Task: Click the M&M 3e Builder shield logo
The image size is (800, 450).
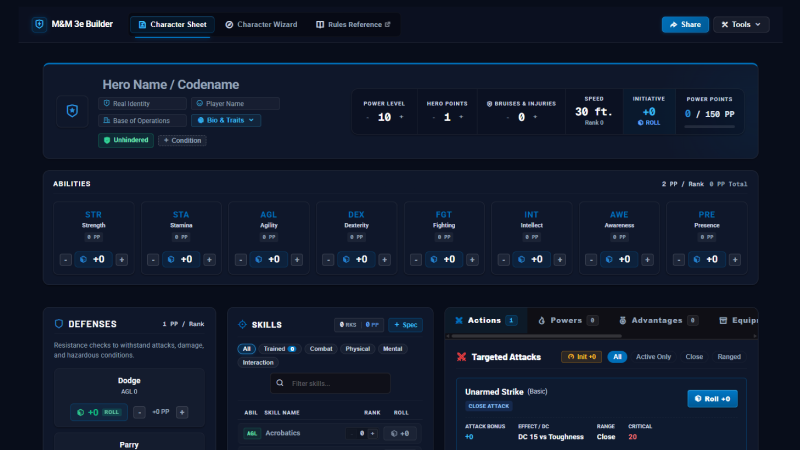Action: coord(39,24)
